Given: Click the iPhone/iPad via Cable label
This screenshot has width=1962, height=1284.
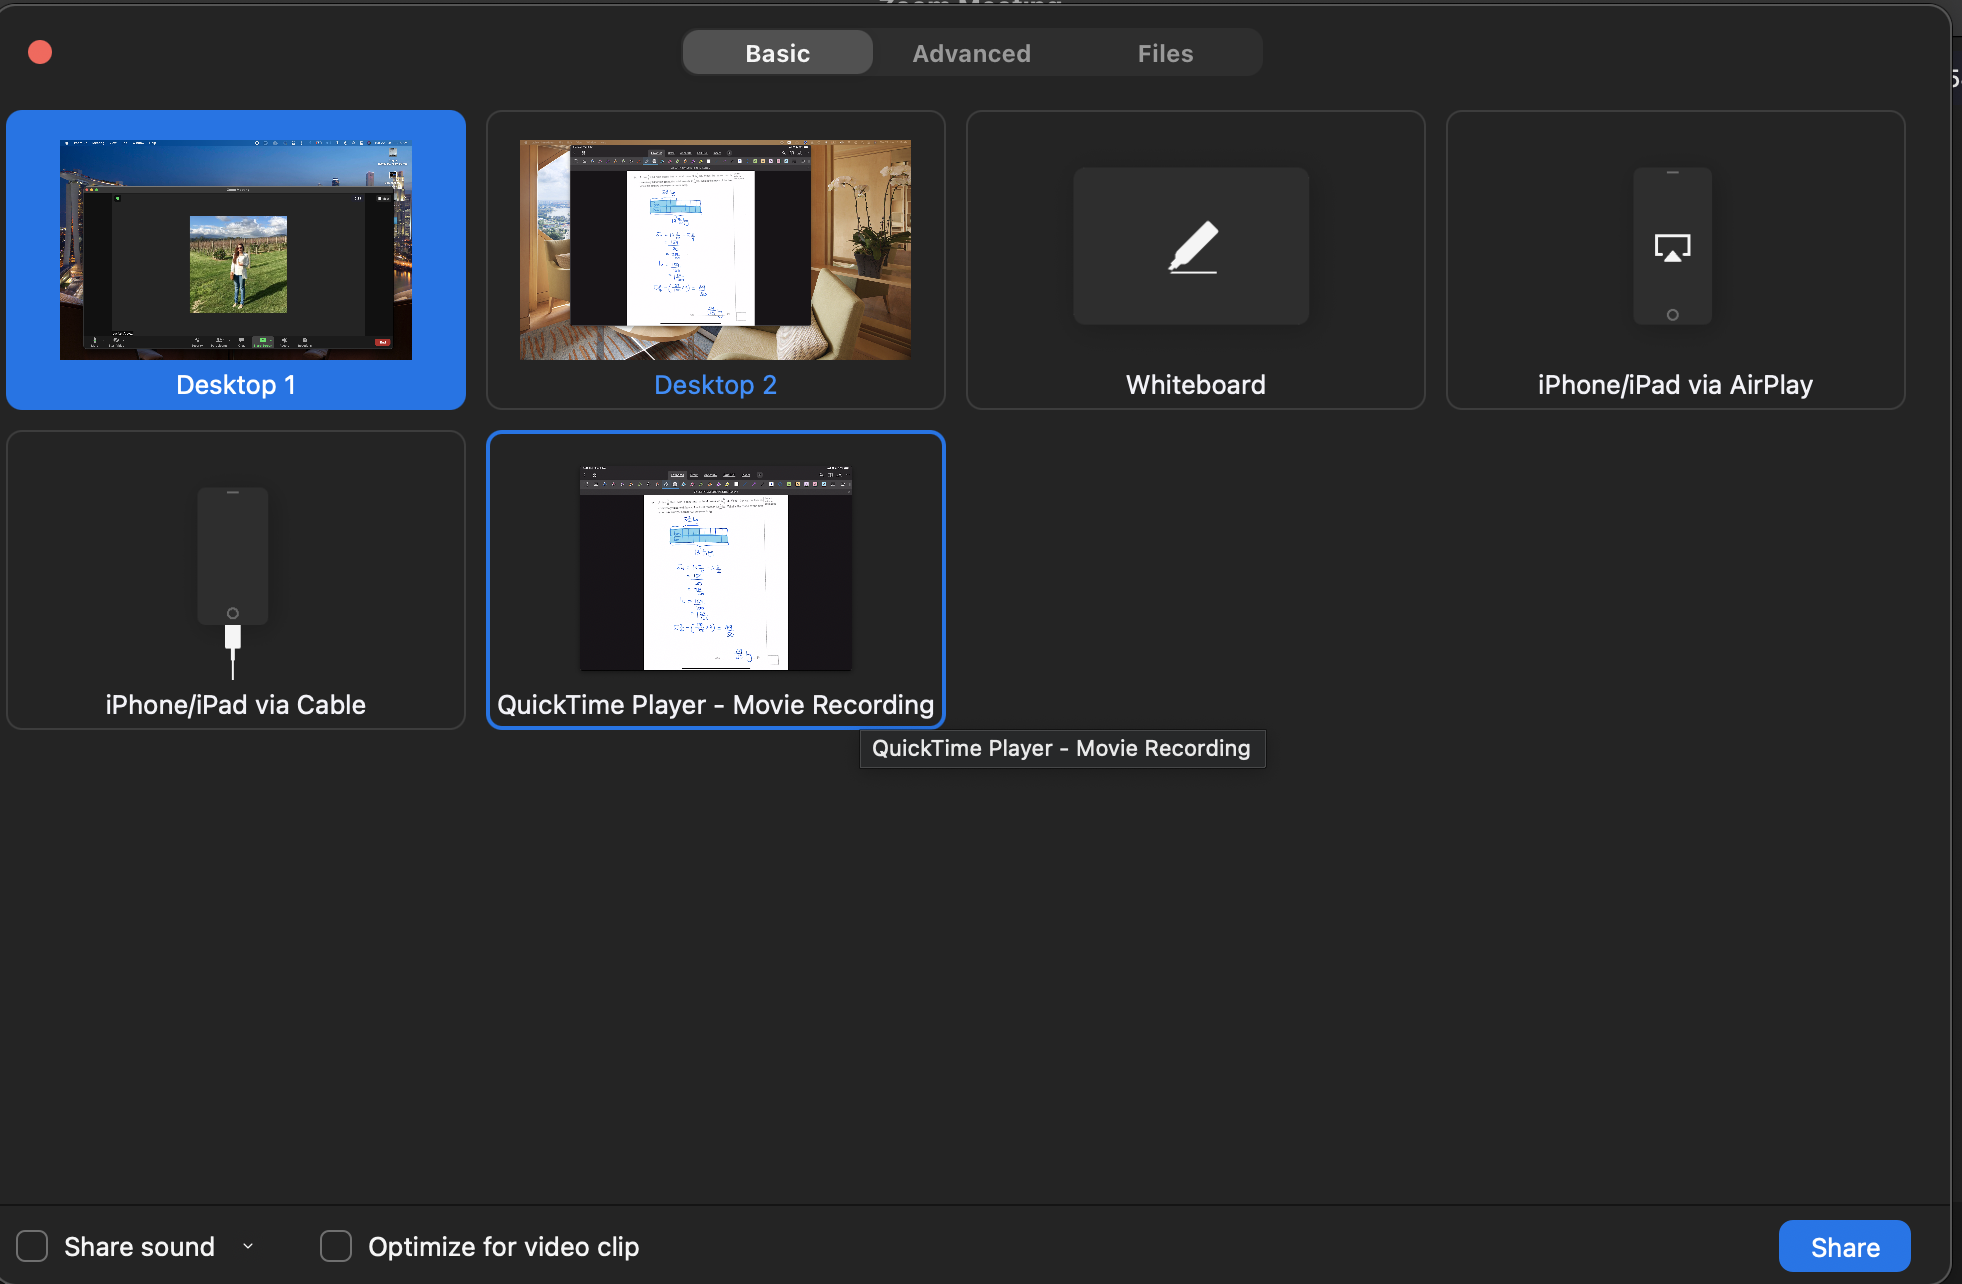Looking at the screenshot, I should [x=236, y=705].
